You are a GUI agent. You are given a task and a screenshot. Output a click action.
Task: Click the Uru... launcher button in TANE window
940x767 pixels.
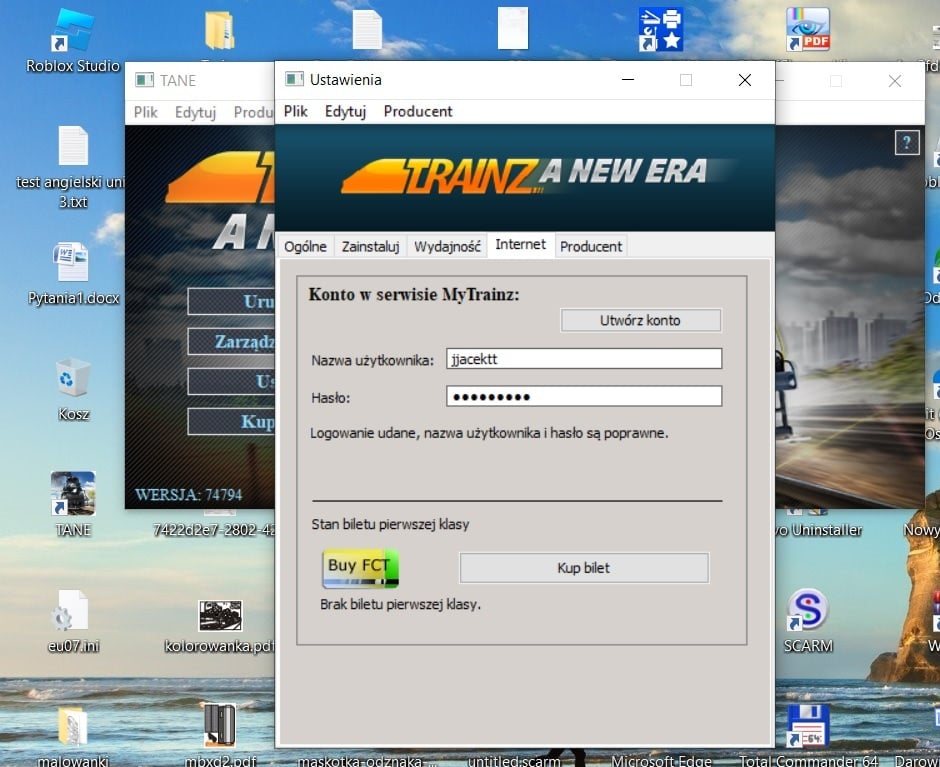pyautogui.click(x=231, y=301)
